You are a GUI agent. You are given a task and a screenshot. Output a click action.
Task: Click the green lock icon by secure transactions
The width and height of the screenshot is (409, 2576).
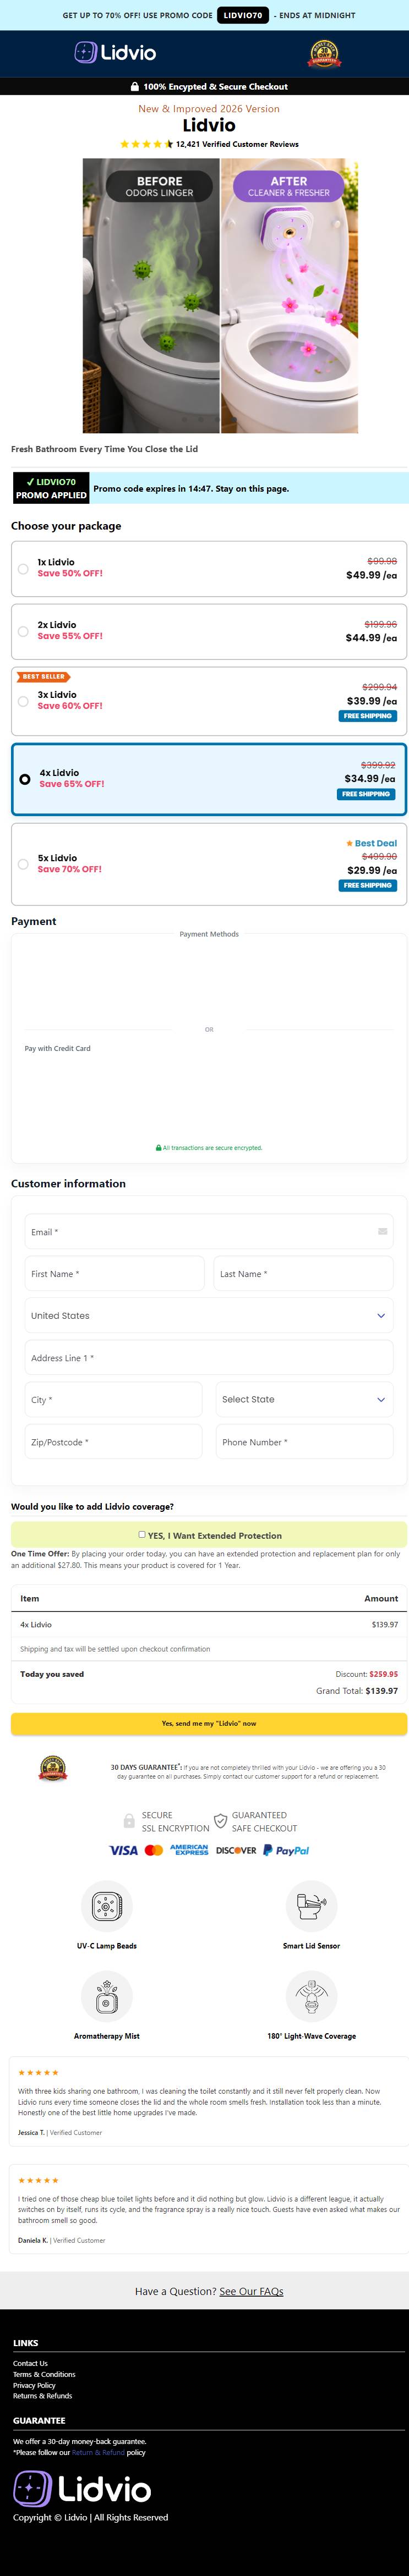pyautogui.click(x=159, y=1148)
